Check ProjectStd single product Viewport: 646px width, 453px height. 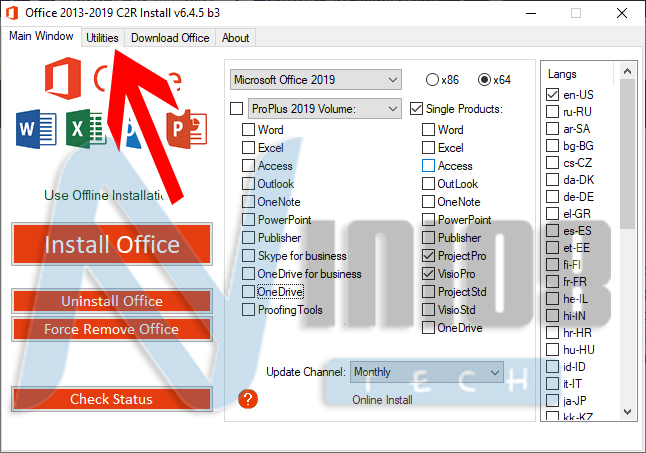tap(428, 292)
